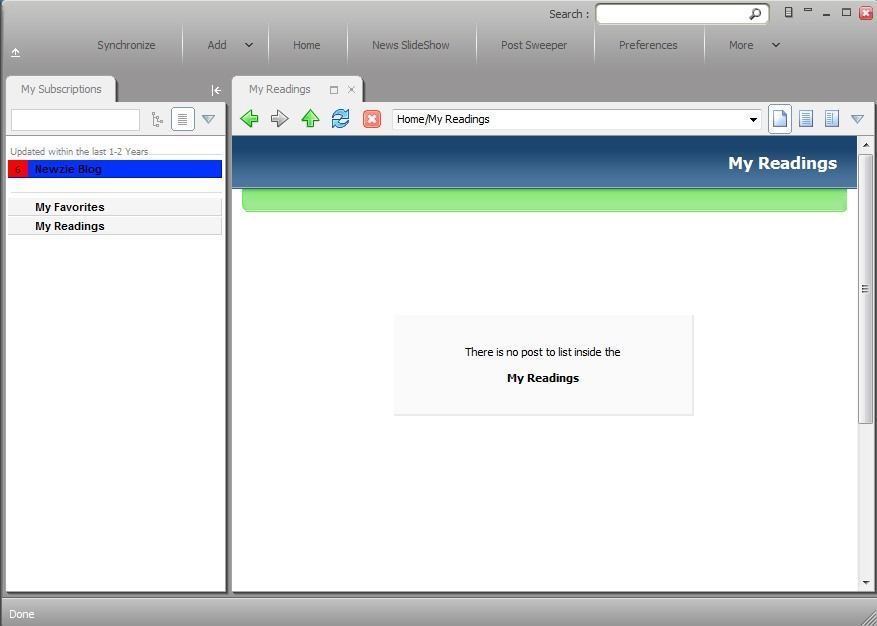Collapse the My Subscriptions panel
Screen dimensions: 877x626
pos(216,89)
